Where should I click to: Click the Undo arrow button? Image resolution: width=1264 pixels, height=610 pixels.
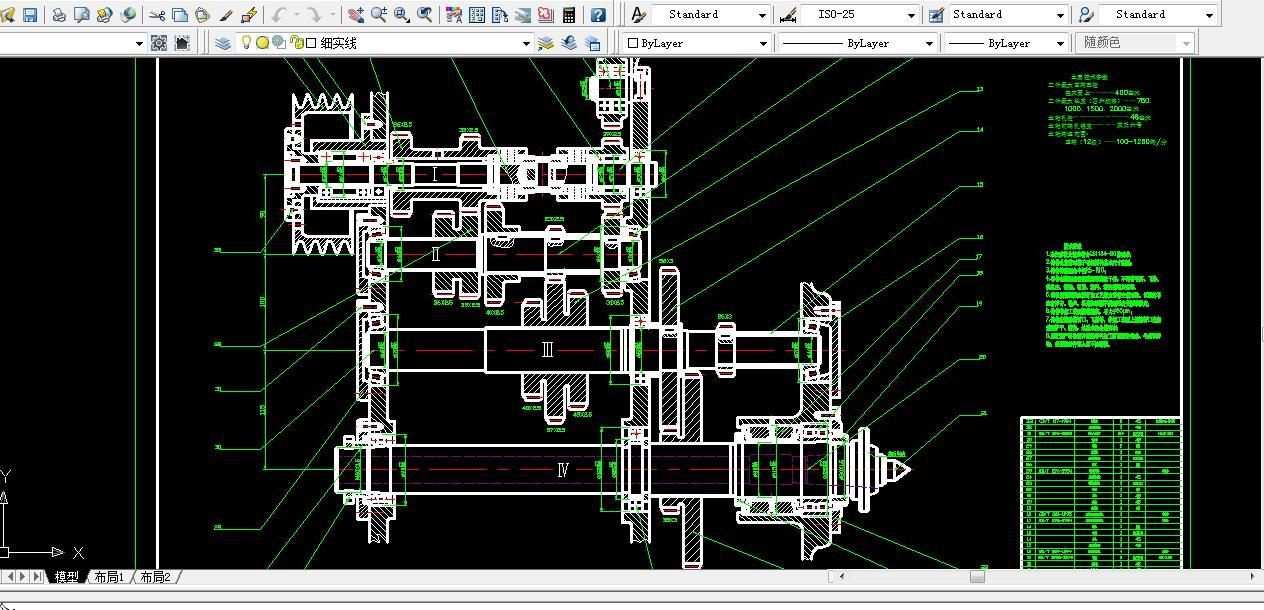pos(278,15)
